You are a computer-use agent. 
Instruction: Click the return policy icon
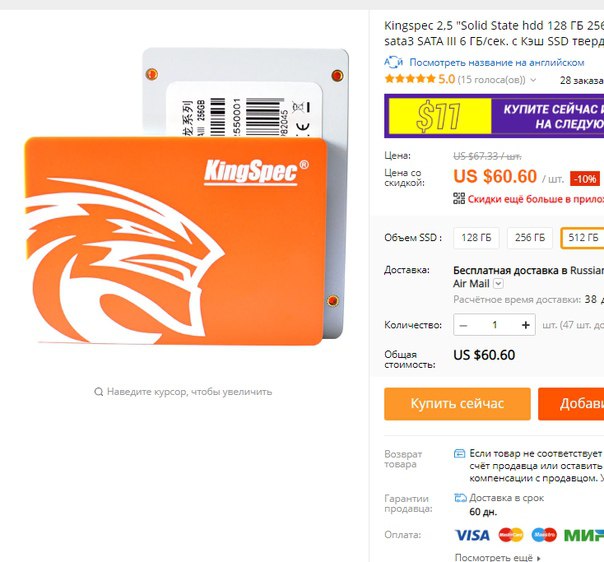coord(459,453)
